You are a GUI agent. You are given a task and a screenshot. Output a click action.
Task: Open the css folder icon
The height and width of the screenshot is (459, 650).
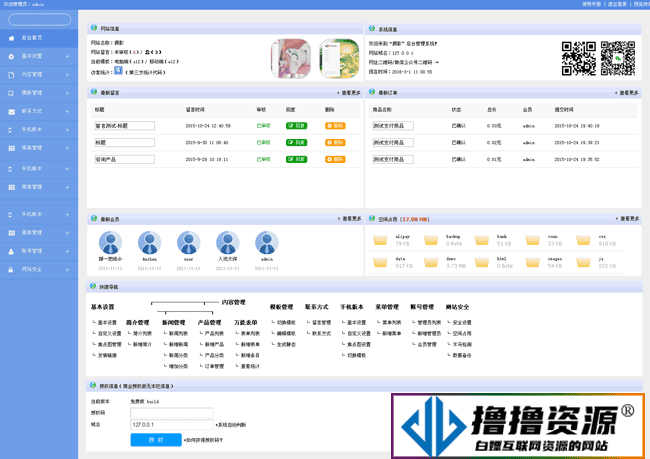pos(583,240)
